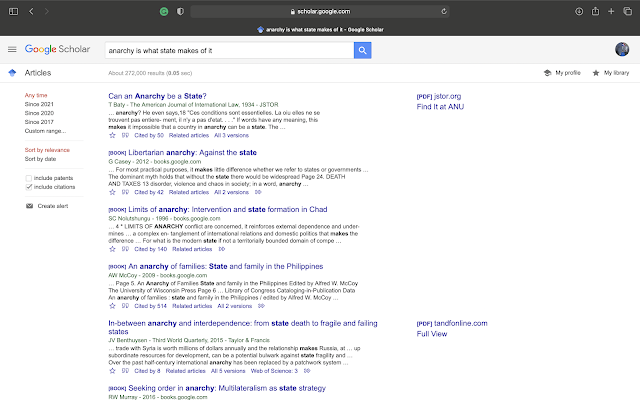The height and width of the screenshot is (400, 640).
Task: Click the green Grammarly extension icon
Action: [164, 11]
